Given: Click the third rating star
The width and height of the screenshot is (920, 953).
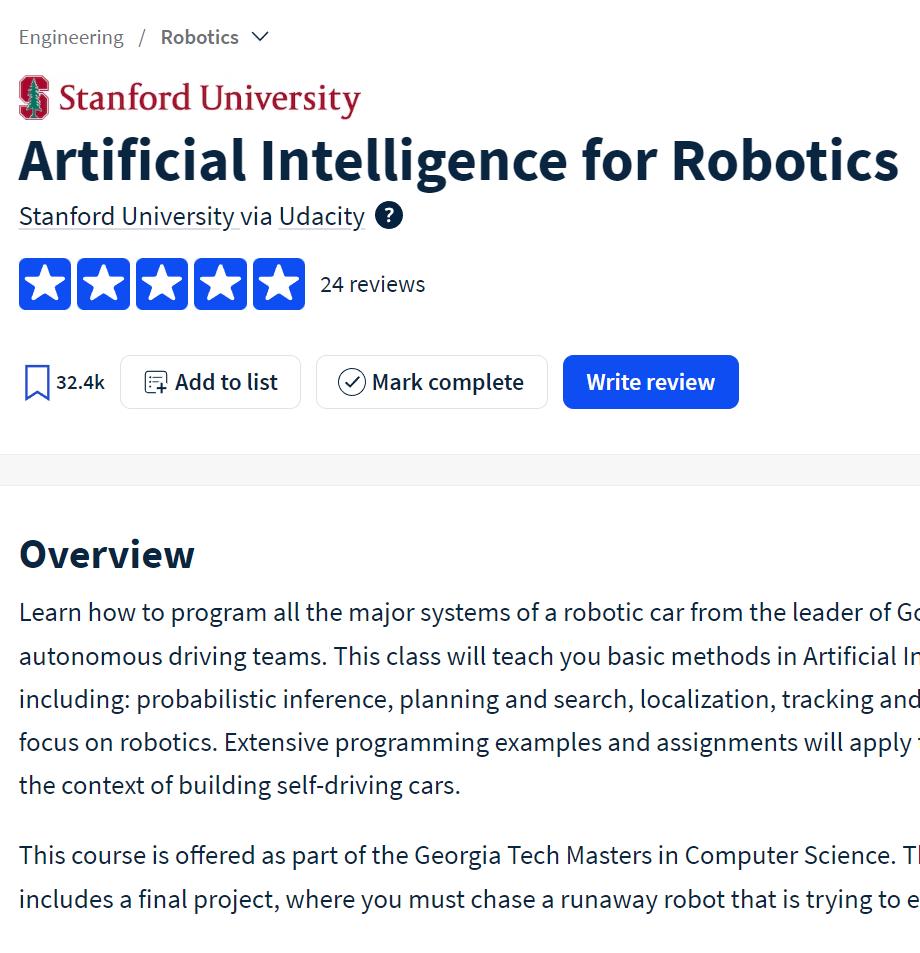Looking at the screenshot, I should point(162,284).
